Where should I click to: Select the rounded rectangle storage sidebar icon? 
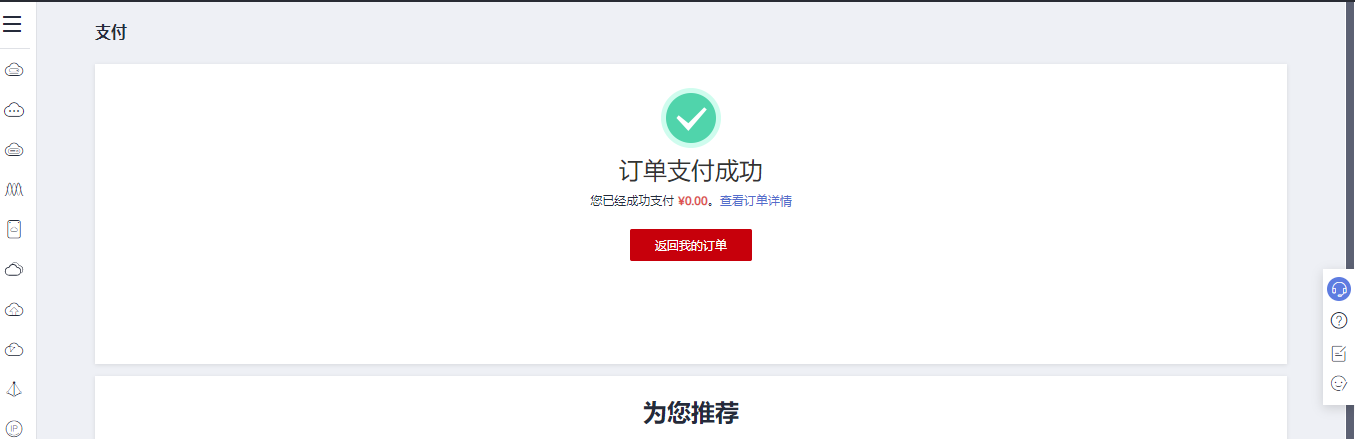(14, 229)
